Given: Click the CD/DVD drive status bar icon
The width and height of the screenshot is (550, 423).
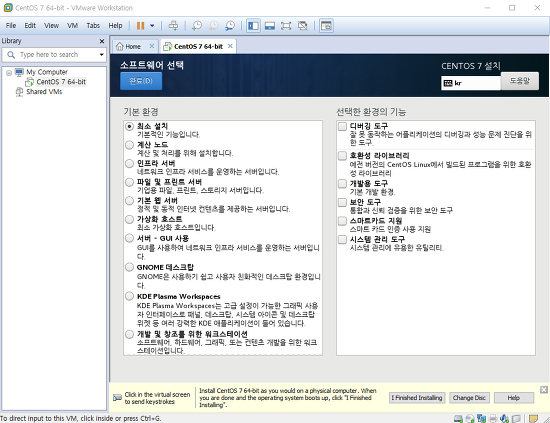Looking at the screenshot, I should click(470, 418).
